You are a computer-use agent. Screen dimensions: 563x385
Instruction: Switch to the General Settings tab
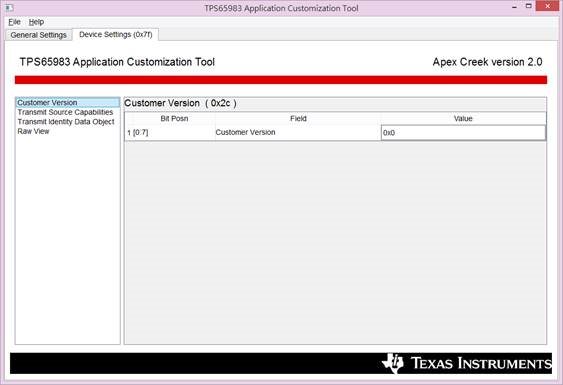tap(38, 35)
